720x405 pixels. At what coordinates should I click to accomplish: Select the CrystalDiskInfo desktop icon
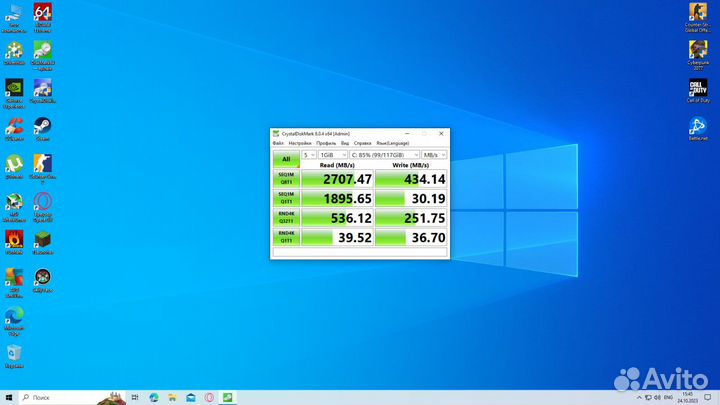click(42, 92)
